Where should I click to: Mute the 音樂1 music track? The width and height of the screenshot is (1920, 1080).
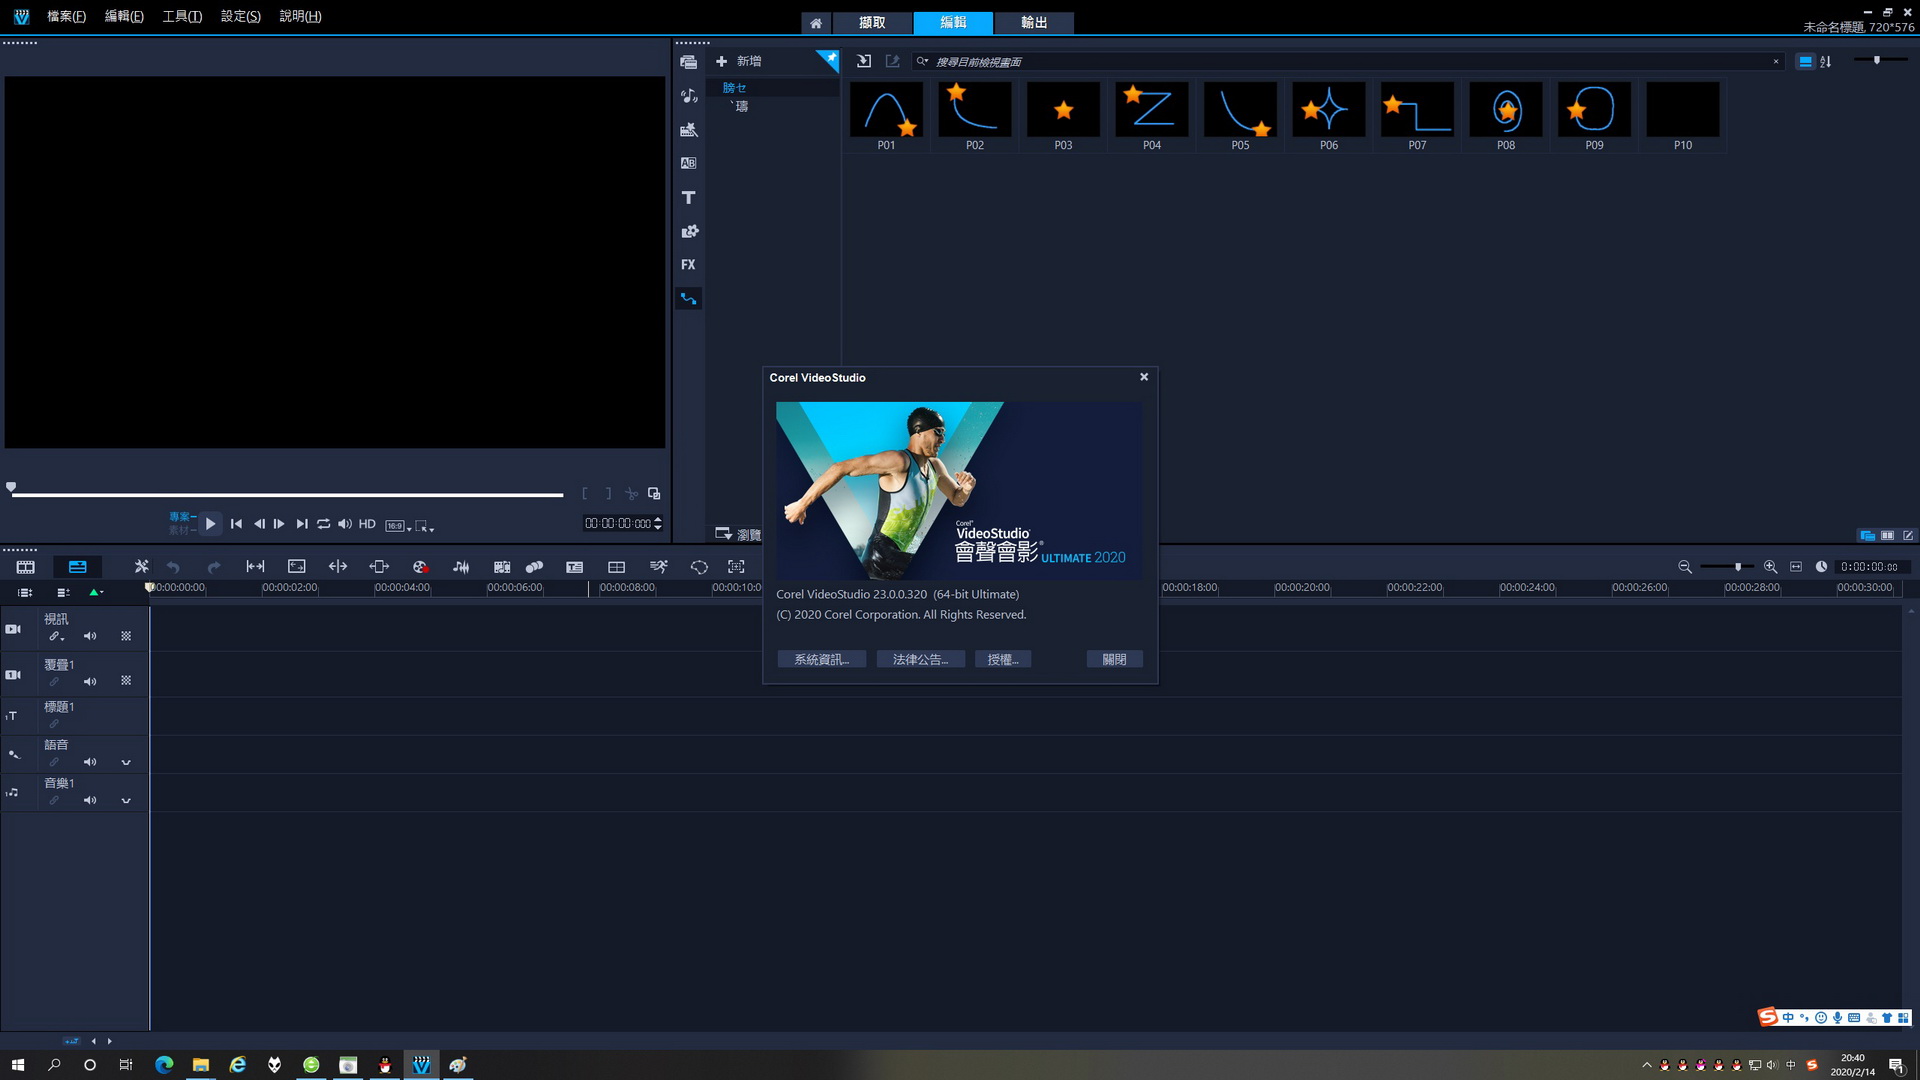pyautogui.click(x=90, y=800)
